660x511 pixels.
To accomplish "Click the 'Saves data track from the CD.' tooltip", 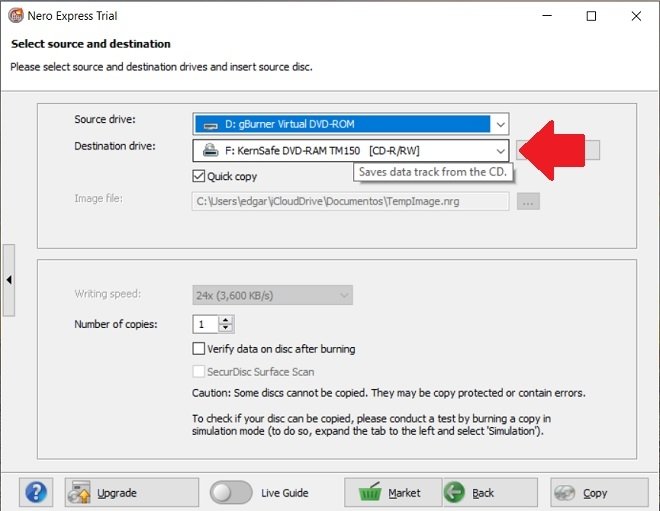I will (x=433, y=172).
